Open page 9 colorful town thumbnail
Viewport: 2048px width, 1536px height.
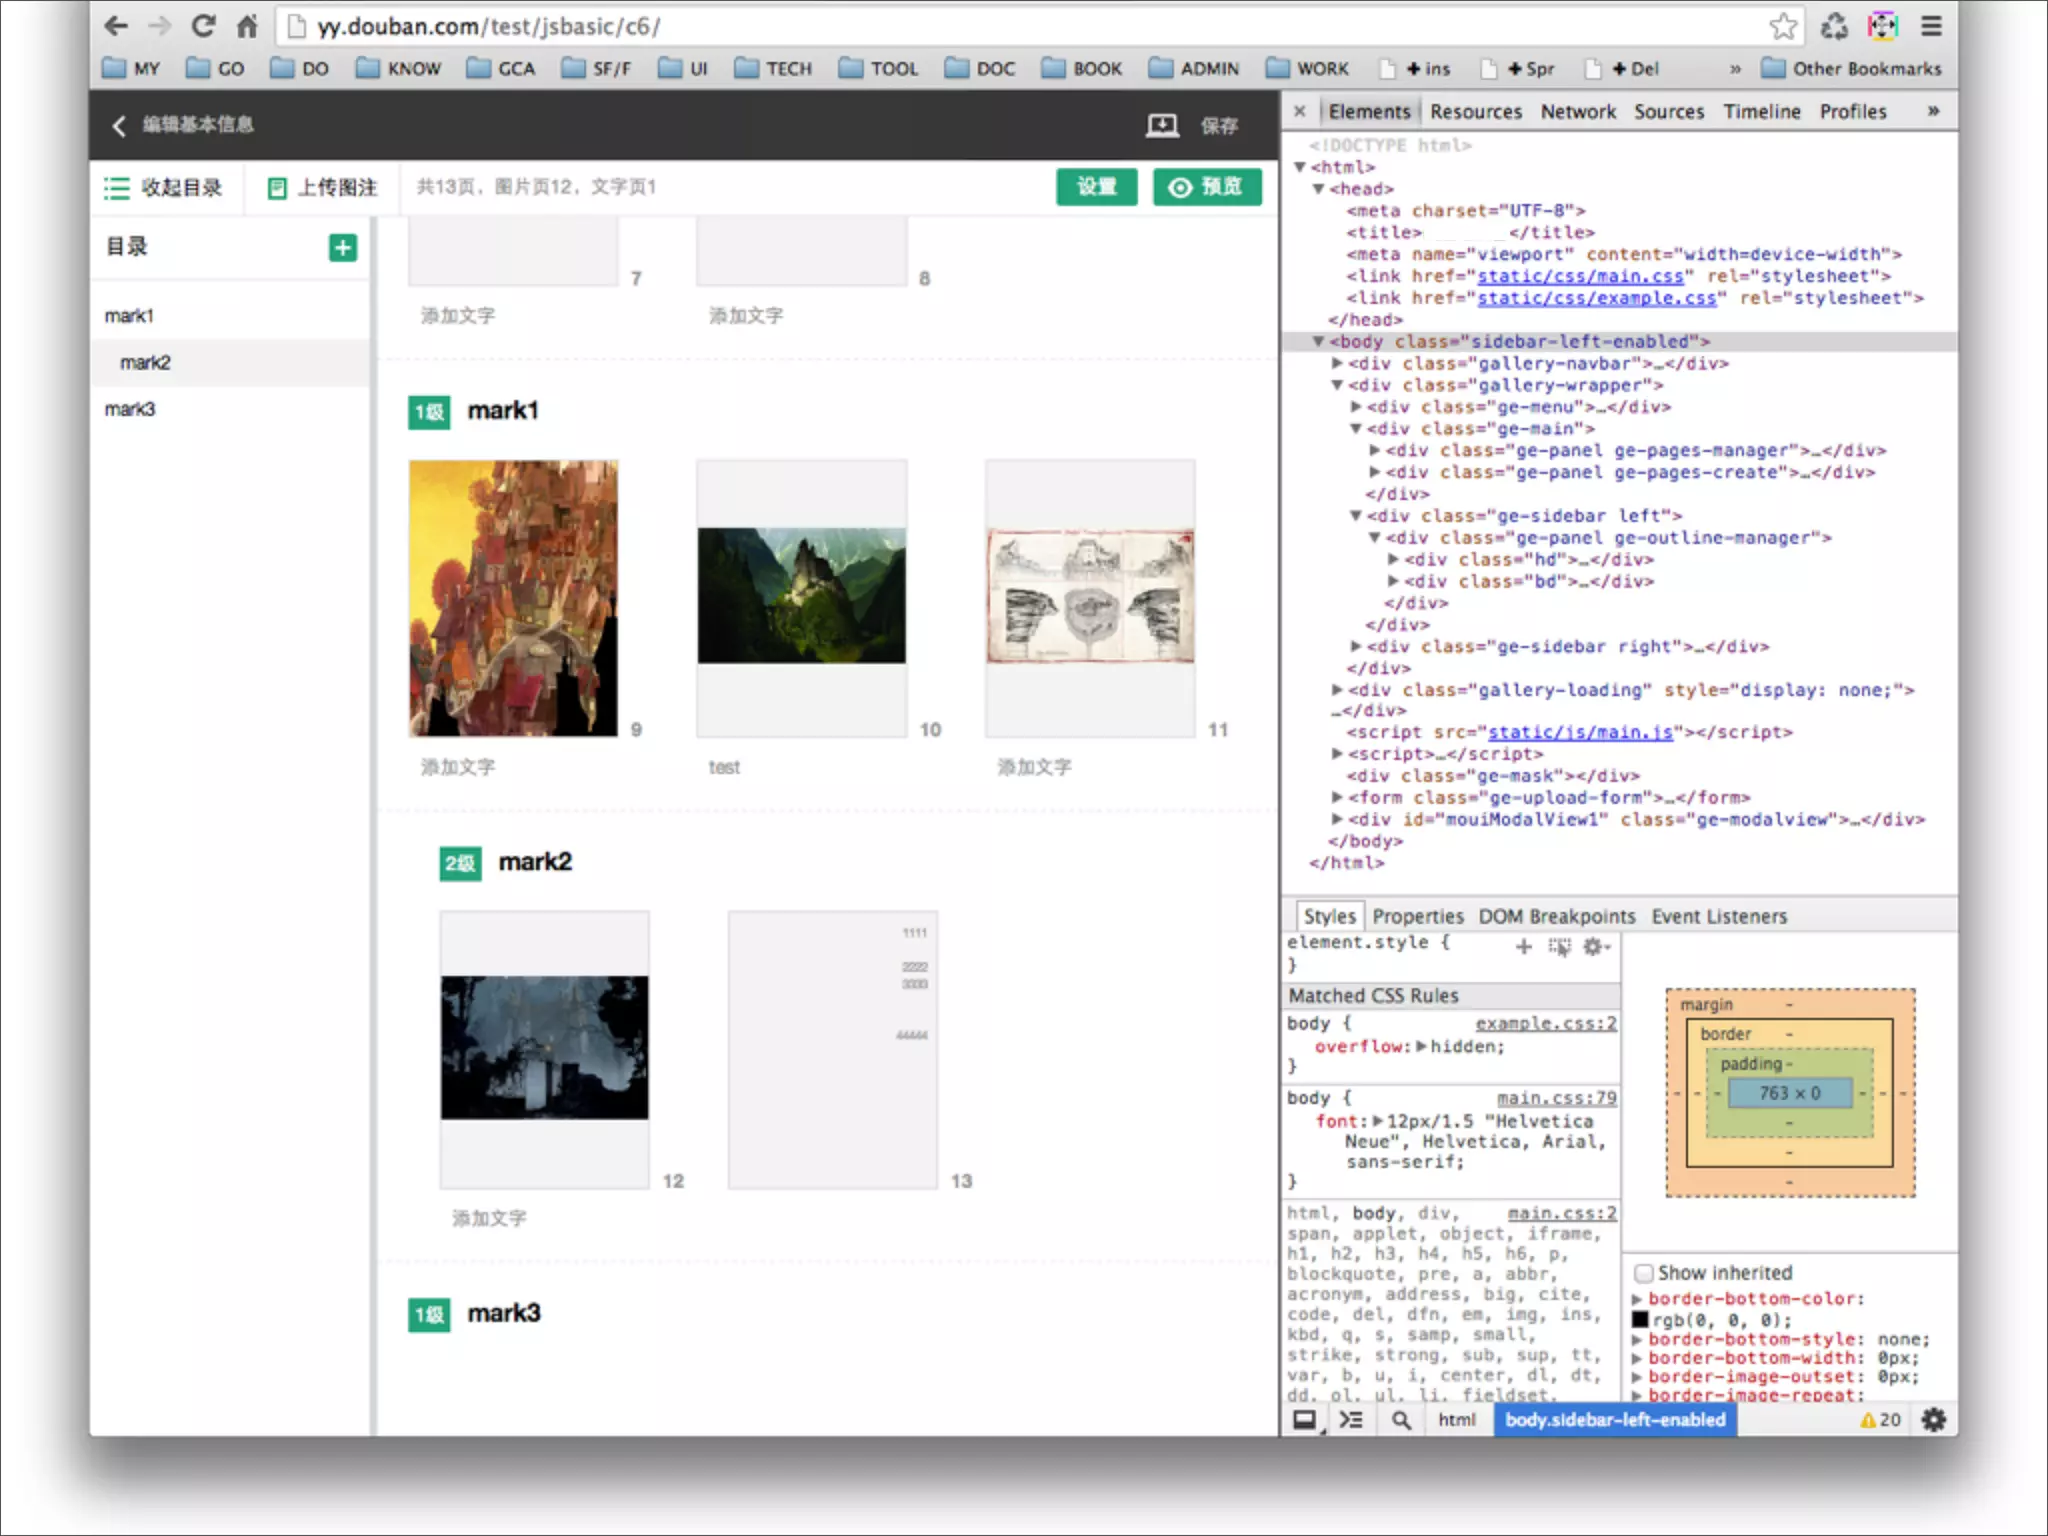513,598
